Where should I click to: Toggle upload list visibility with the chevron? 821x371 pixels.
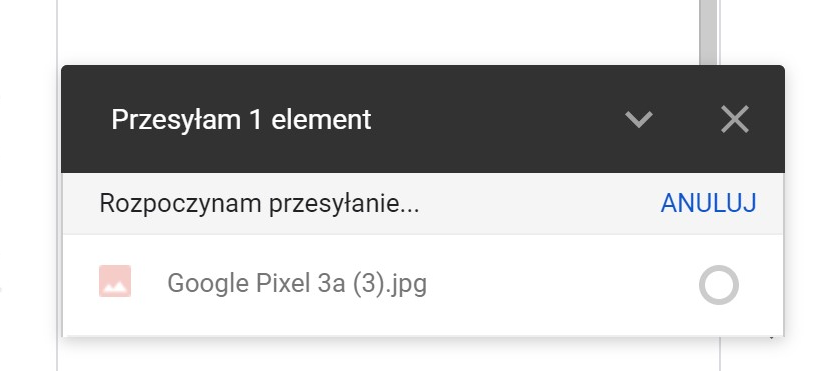point(639,120)
